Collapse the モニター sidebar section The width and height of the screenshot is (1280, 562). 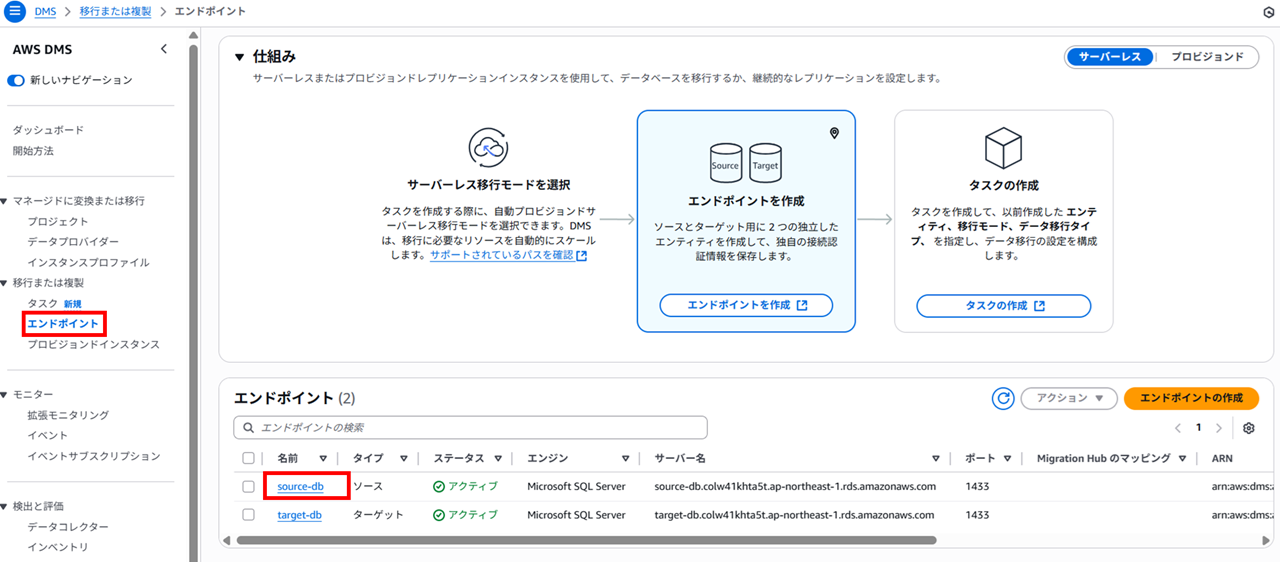(5, 394)
